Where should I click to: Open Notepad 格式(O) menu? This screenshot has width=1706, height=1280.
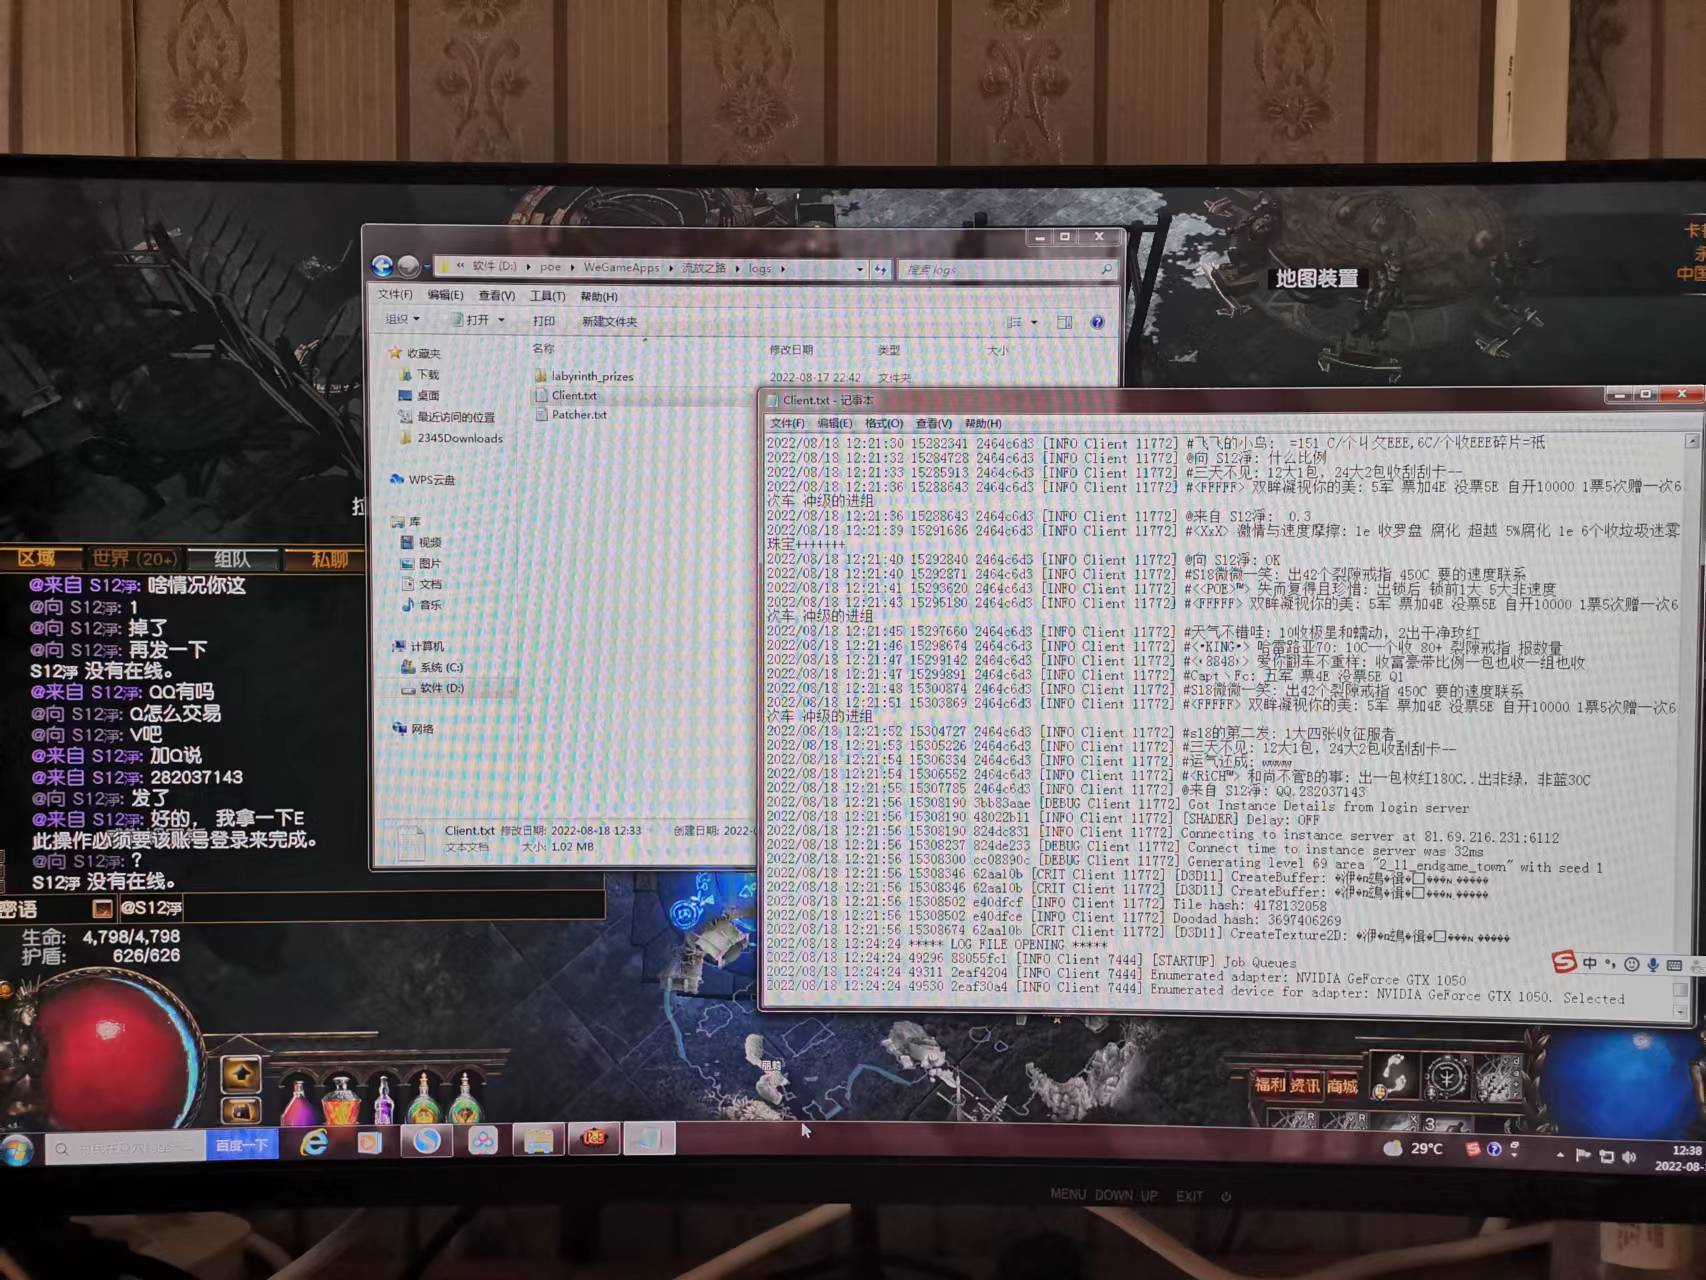883,423
